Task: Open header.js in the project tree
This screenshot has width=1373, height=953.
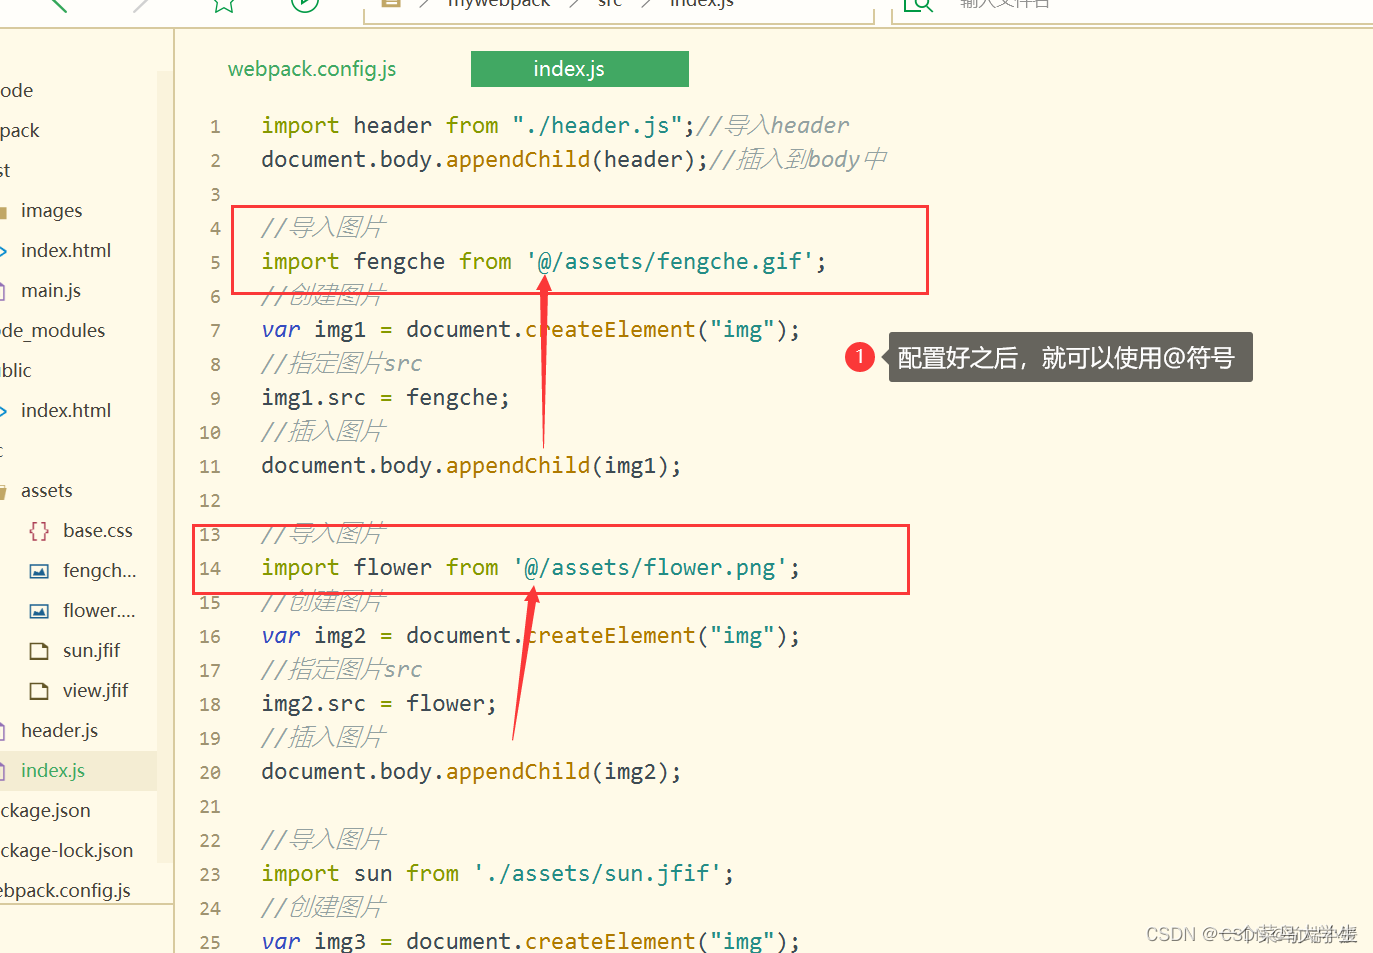Action: coord(59,731)
